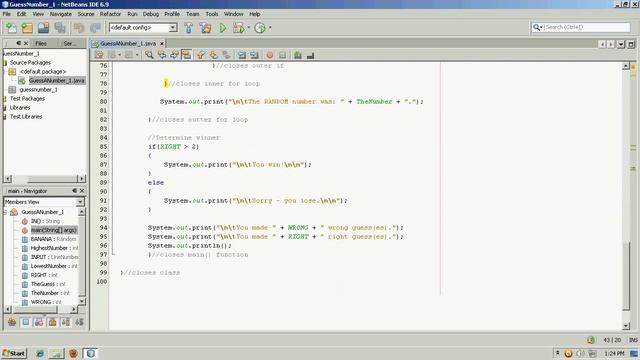Click the Save All toolbar icon
Image resolution: width=640 pixels, height=360 pixels.
click(x=60, y=28)
